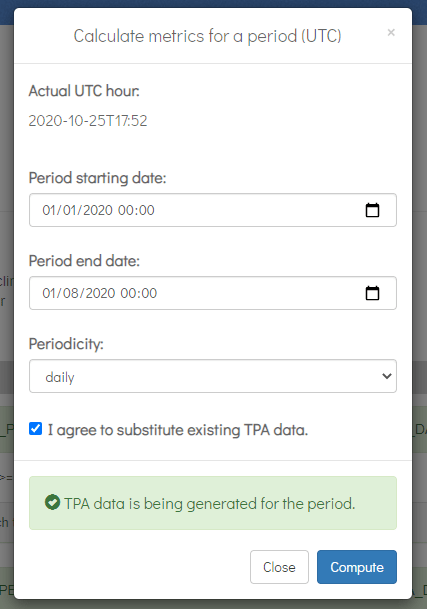This screenshot has width=427, height=609.
Task: Open calendar picker for period starting date
Action: point(372,210)
